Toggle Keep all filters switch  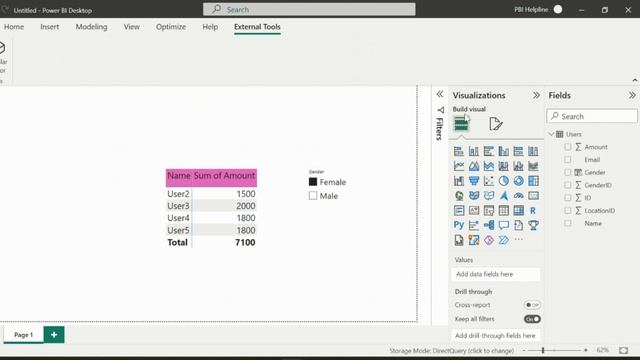click(532, 319)
